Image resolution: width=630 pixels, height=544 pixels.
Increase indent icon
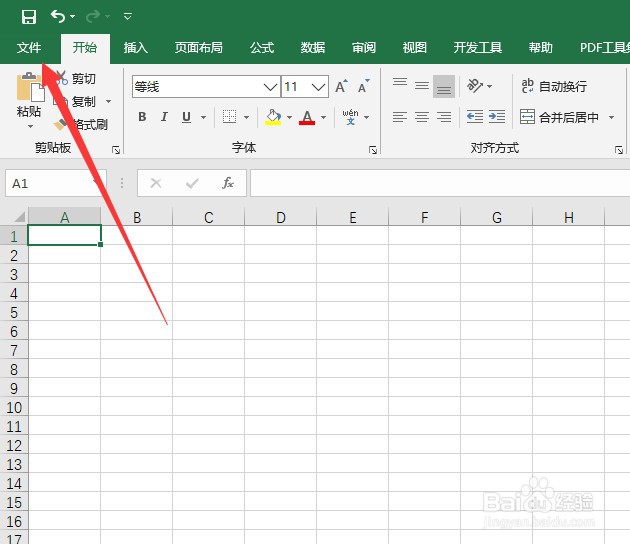pos(497,117)
